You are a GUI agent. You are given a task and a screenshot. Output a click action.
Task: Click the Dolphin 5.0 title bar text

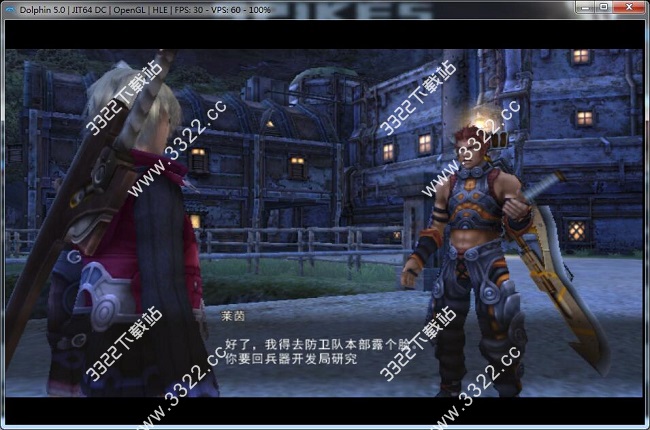coord(145,10)
